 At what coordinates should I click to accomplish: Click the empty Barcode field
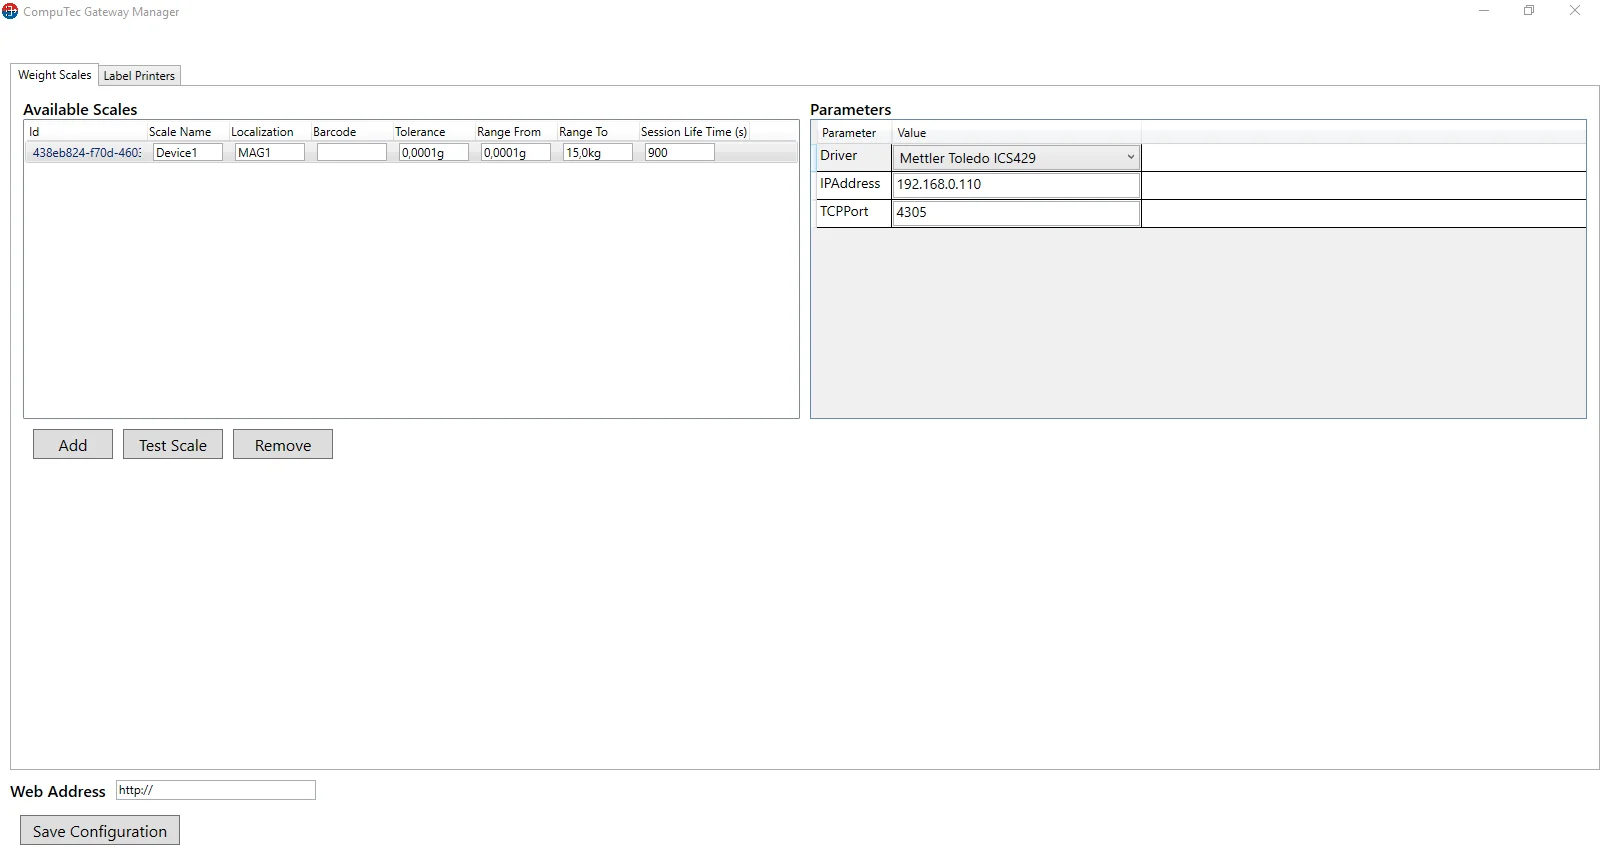(x=351, y=153)
